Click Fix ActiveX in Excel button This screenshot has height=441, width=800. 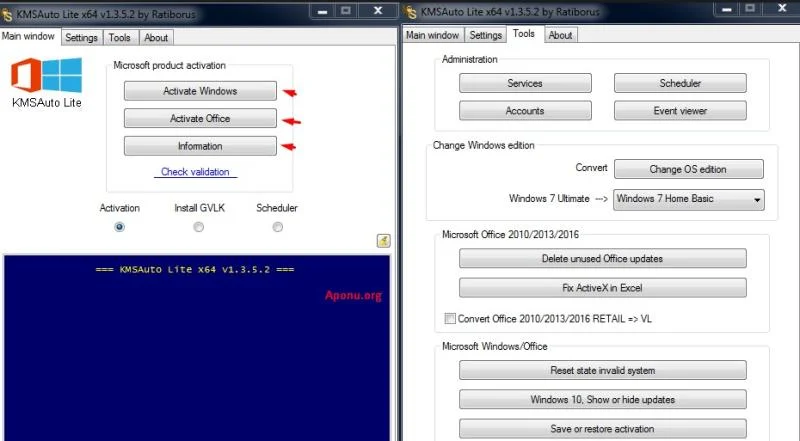[603, 288]
